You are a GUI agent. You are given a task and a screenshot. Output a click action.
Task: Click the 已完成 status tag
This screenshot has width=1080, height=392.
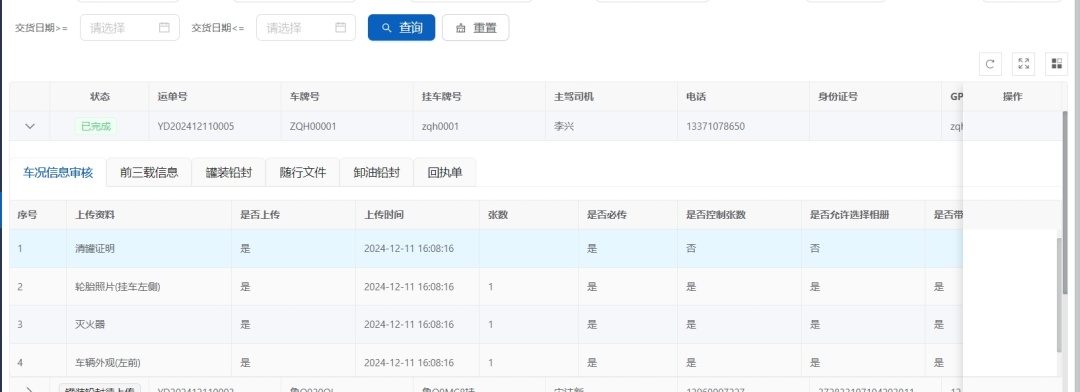[x=96, y=127]
